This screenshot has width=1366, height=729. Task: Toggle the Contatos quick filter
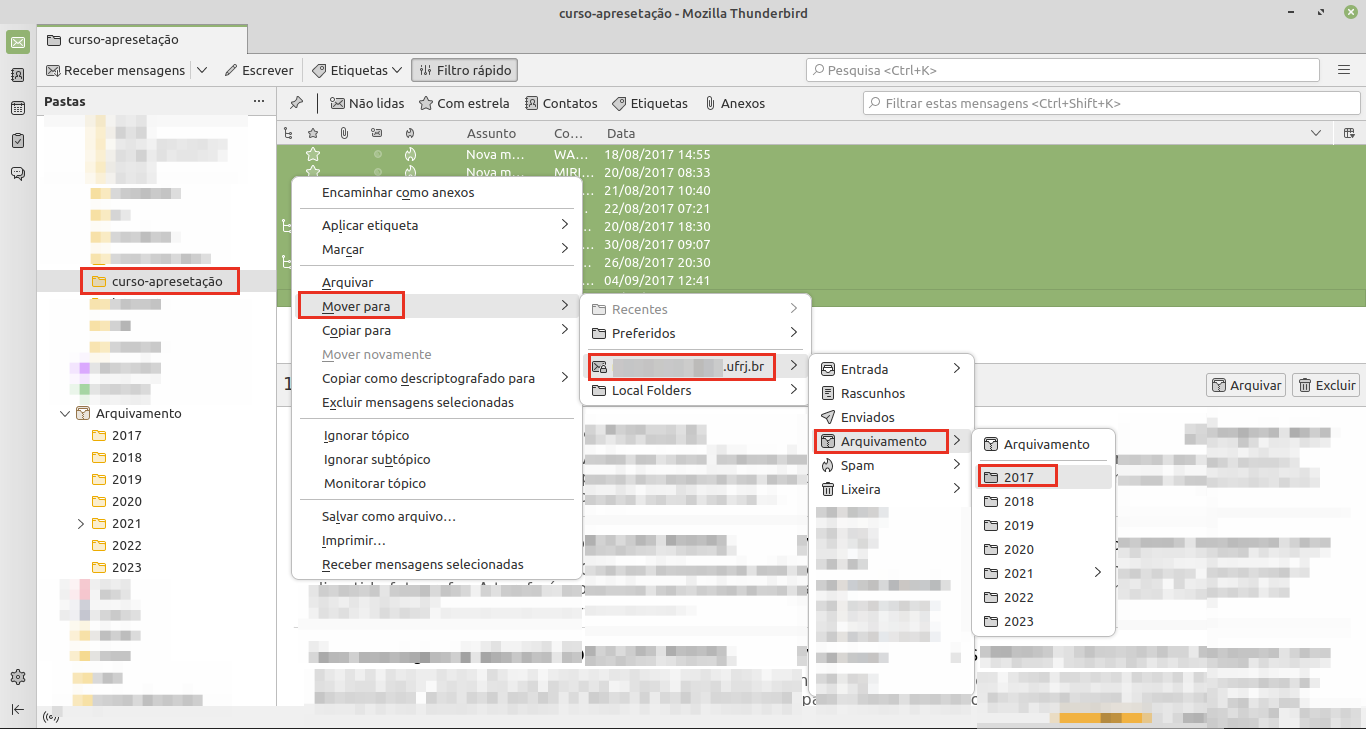(561, 103)
